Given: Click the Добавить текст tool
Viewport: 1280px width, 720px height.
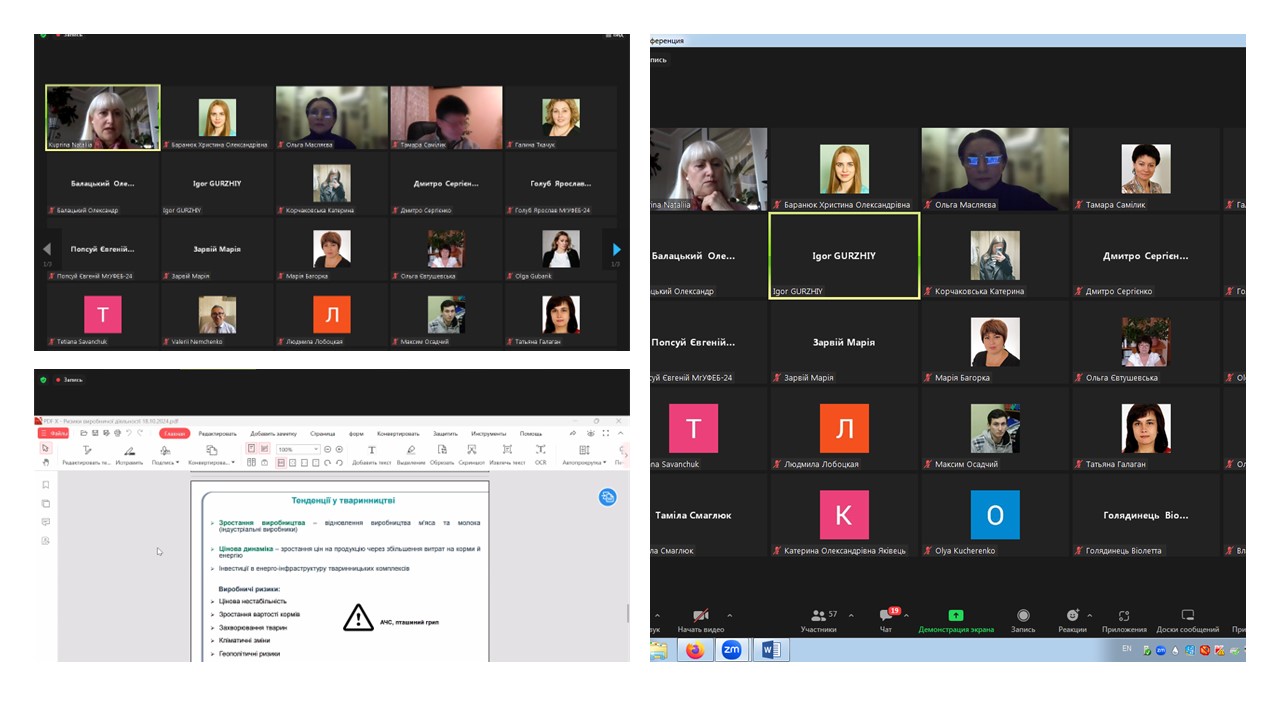Looking at the screenshot, I should 372,455.
